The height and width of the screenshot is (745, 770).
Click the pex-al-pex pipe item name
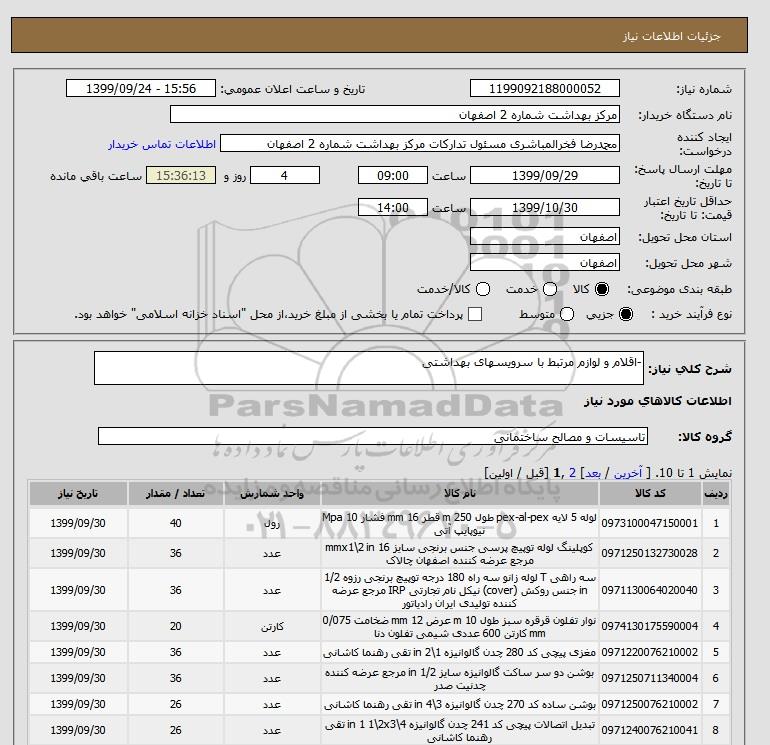tap(460, 524)
